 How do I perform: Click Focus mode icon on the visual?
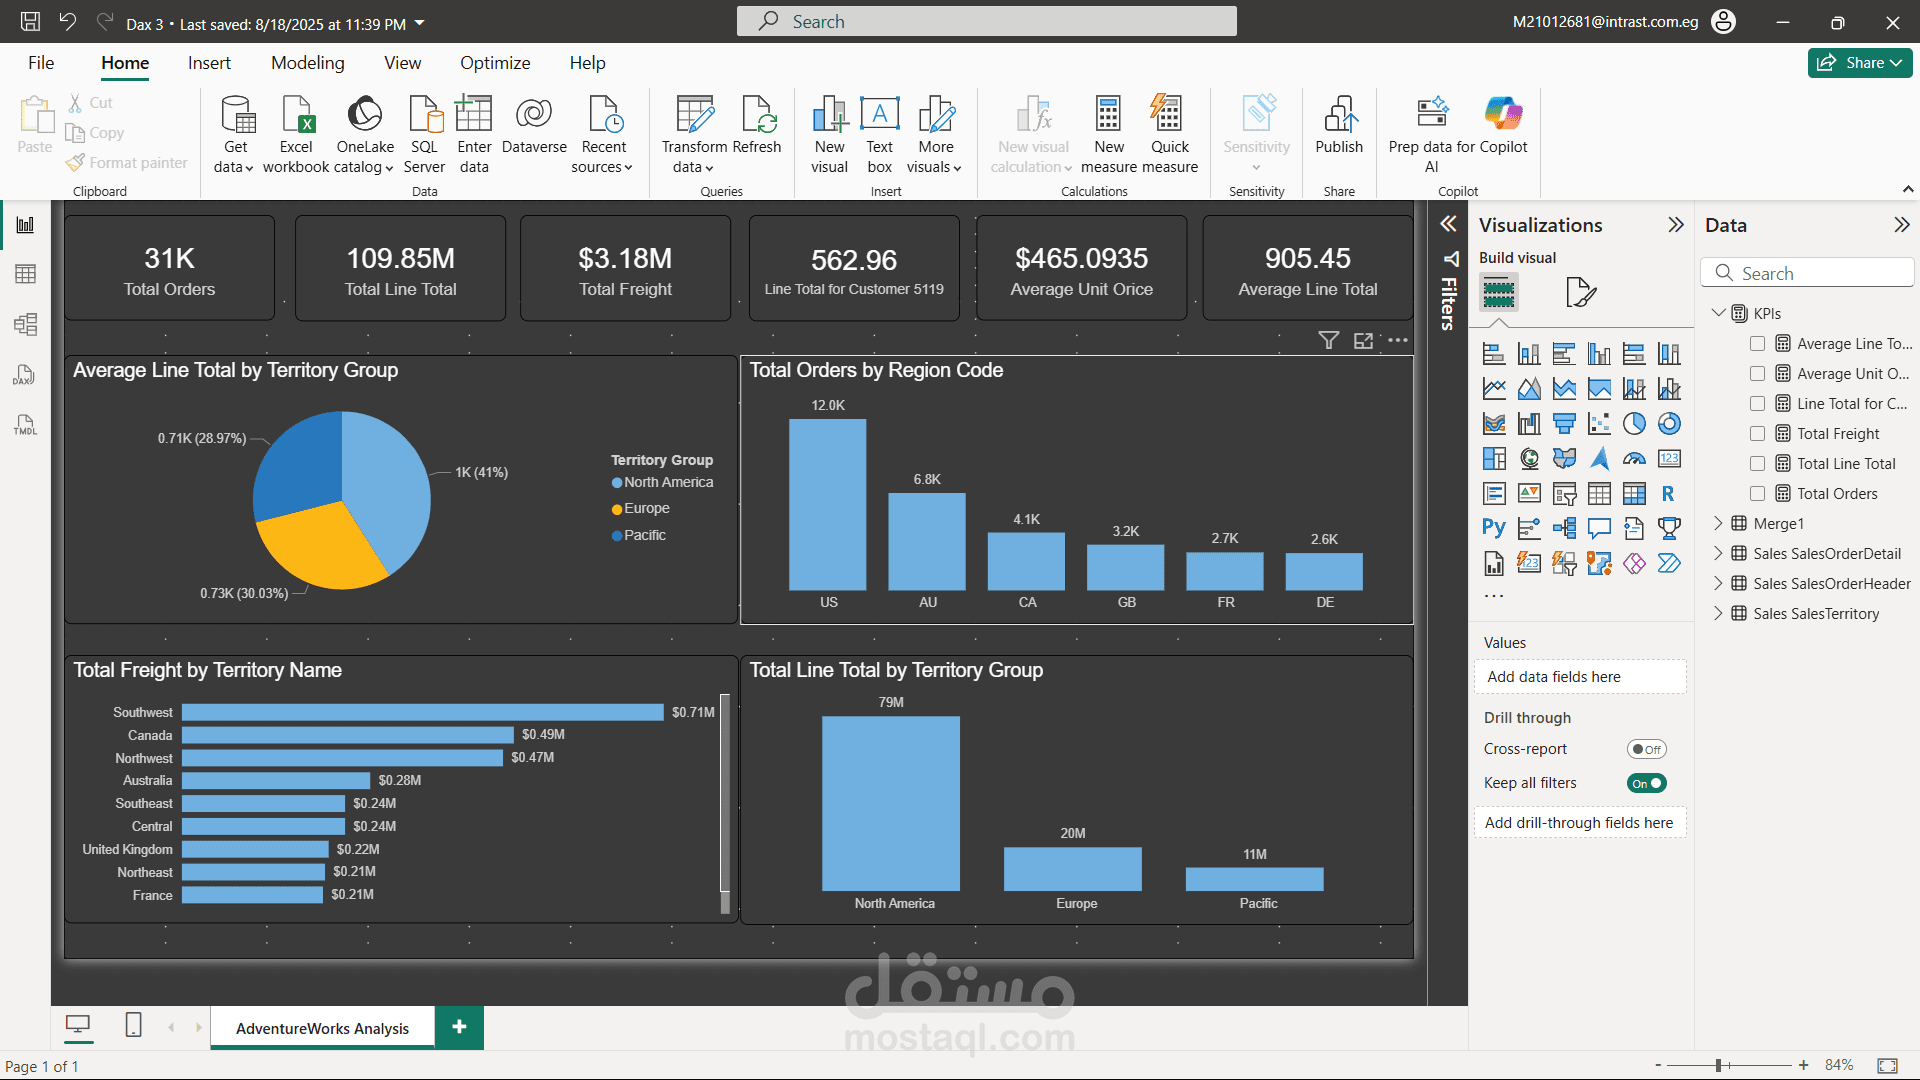pos(1363,341)
